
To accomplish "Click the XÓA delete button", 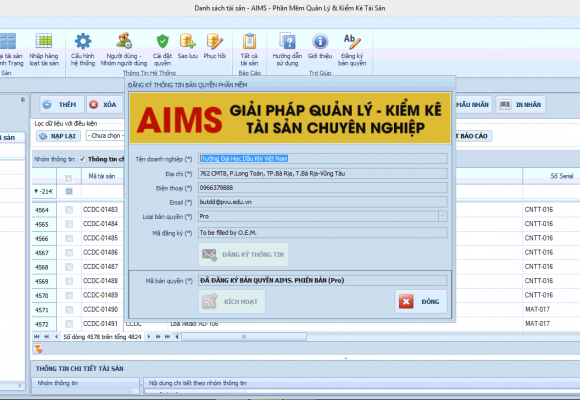I will (x=105, y=105).
